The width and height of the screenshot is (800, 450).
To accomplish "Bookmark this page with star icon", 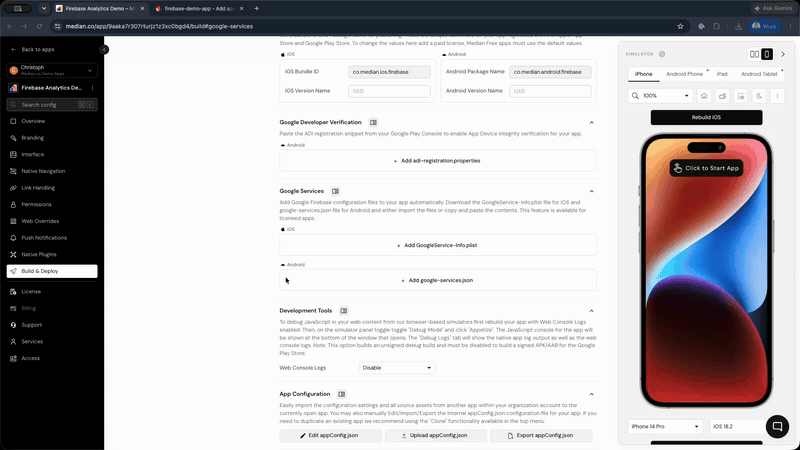I will pyautogui.click(x=680, y=27).
